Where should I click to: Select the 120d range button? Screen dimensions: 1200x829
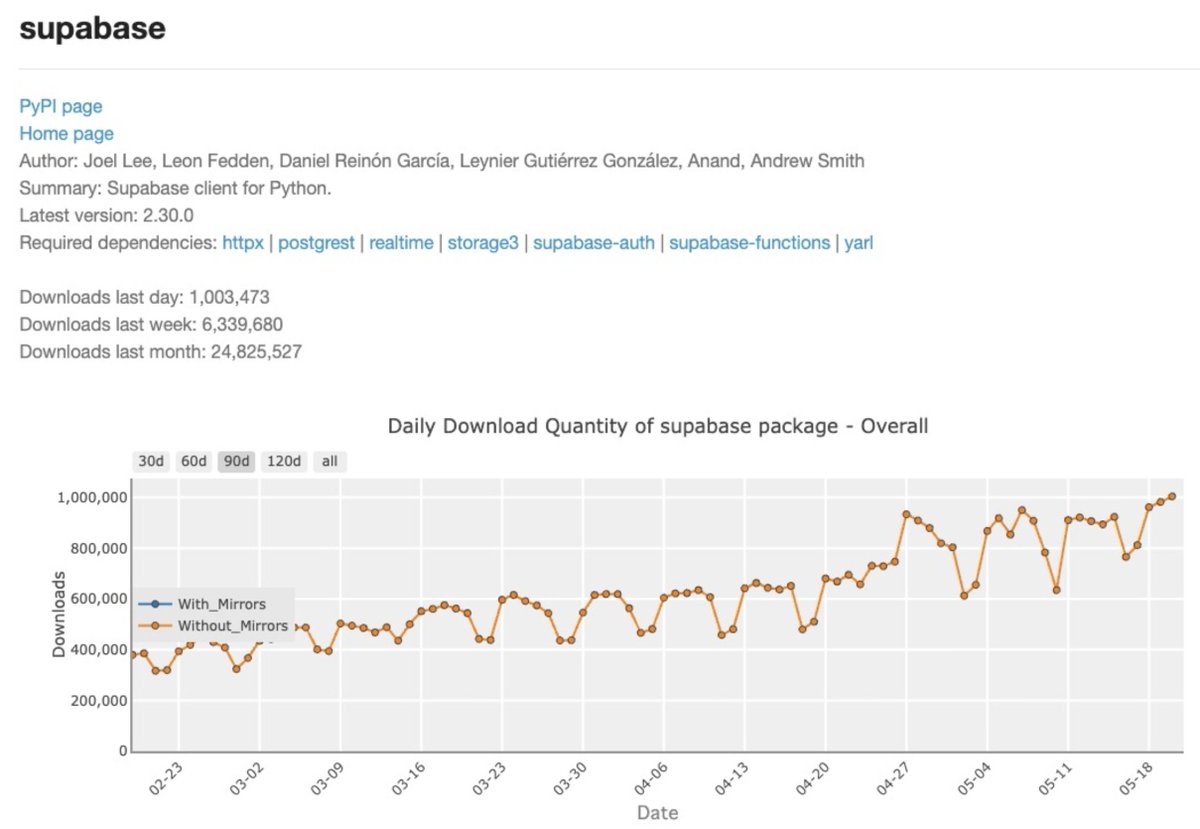284,461
